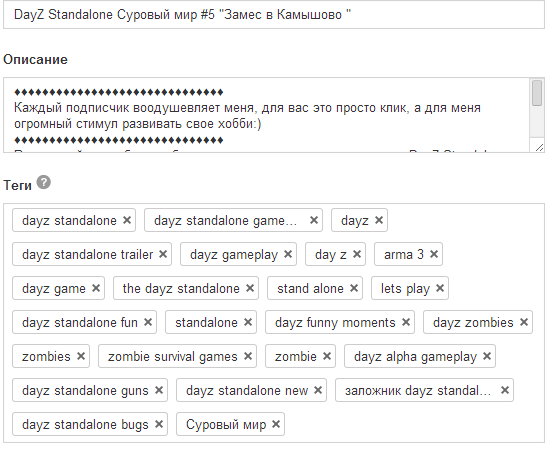Remove the "dayz standalone trailer" tag
The image size is (556, 454).
click(x=163, y=254)
